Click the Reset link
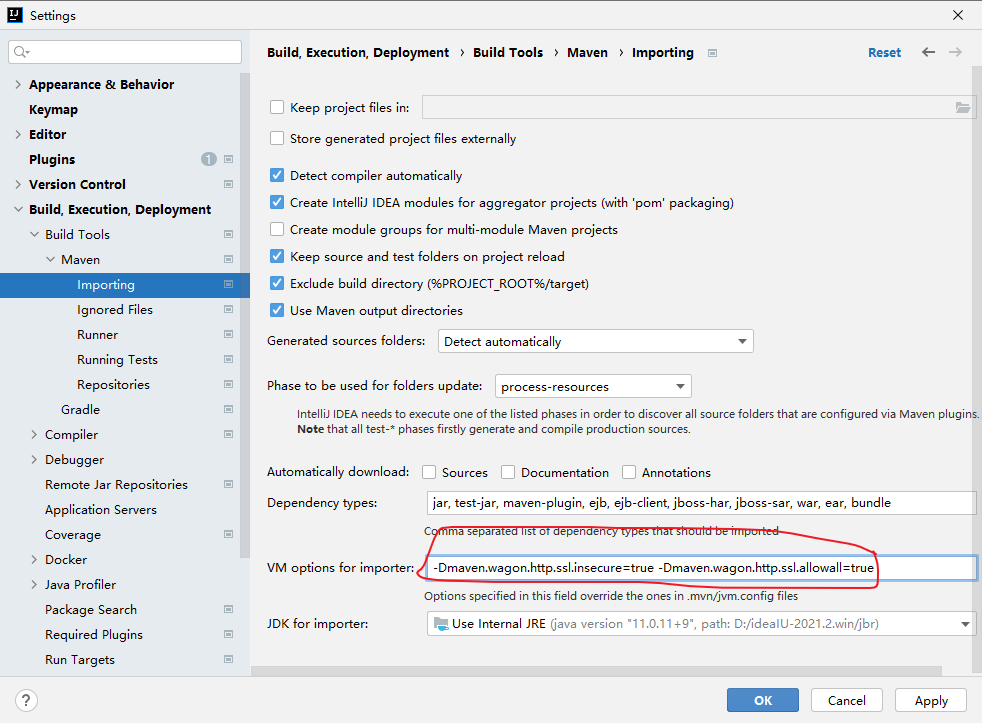This screenshot has height=723, width=982. (884, 53)
